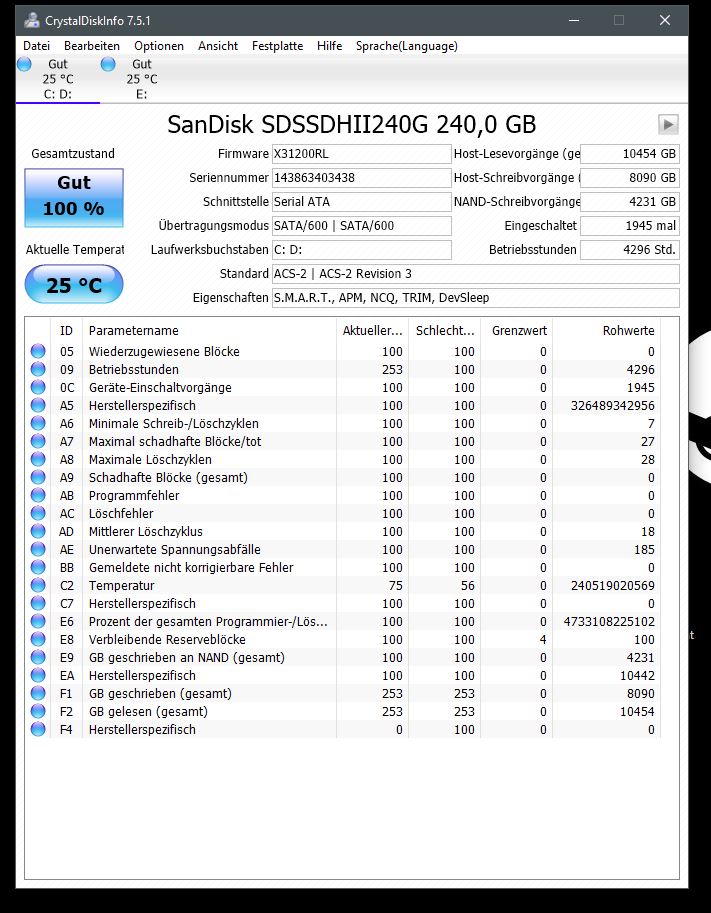Click status orb for GB gelesen (gesamt)
711x913 pixels.
click(38, 711)
